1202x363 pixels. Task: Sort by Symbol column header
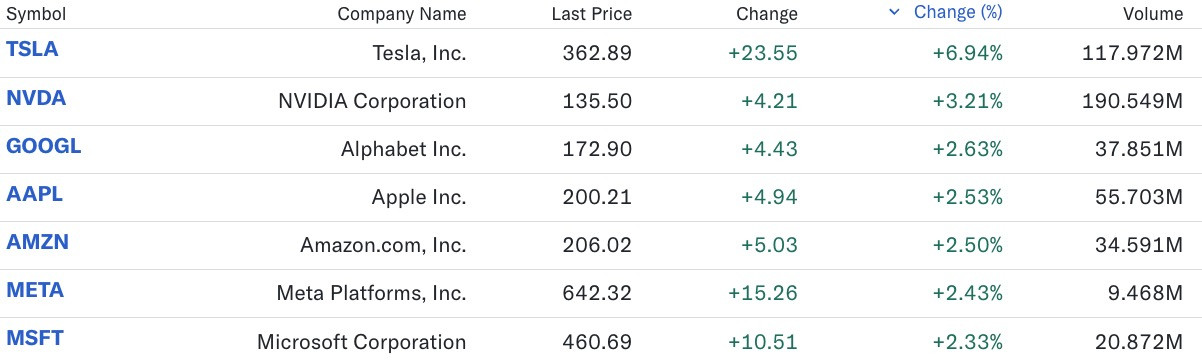click(36, 14)
